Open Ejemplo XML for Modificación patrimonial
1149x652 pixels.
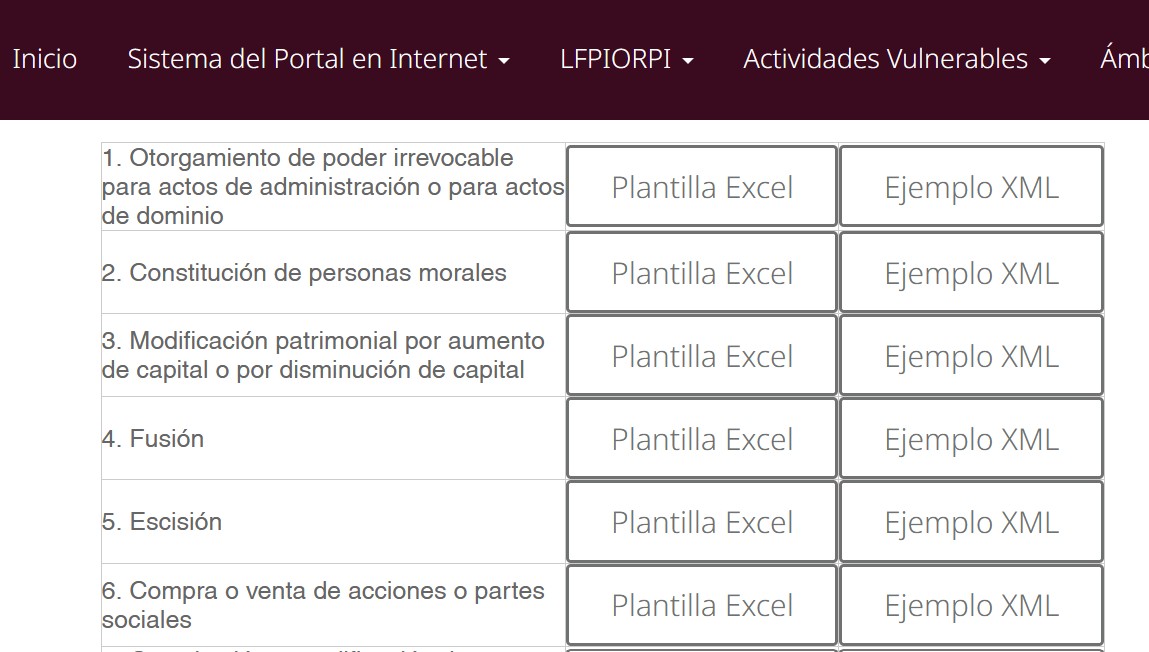[x=970, y=356]
